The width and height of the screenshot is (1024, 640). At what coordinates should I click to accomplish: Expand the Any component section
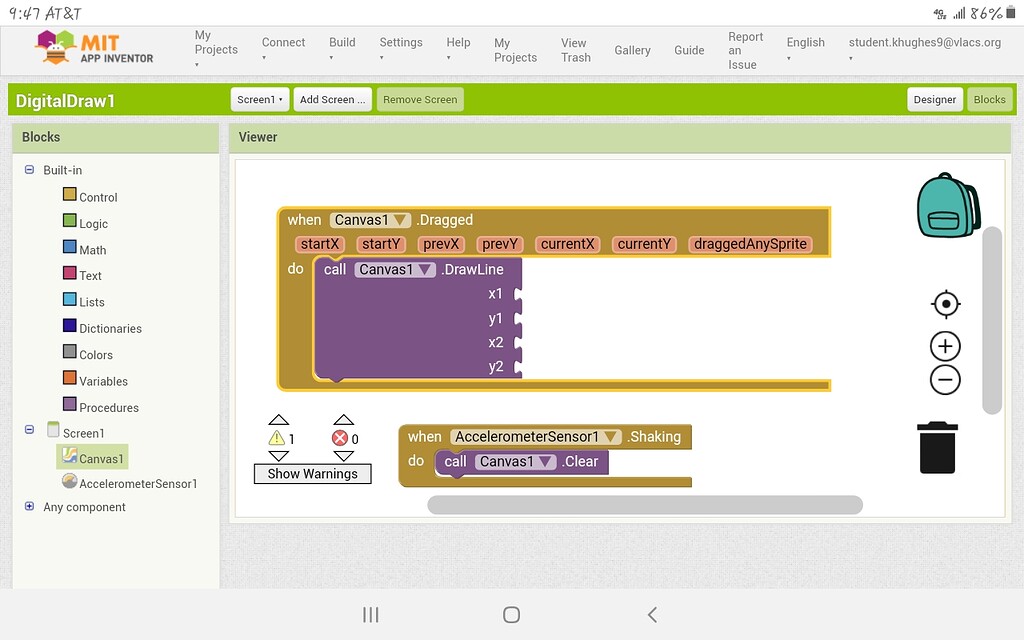[29, 507]
